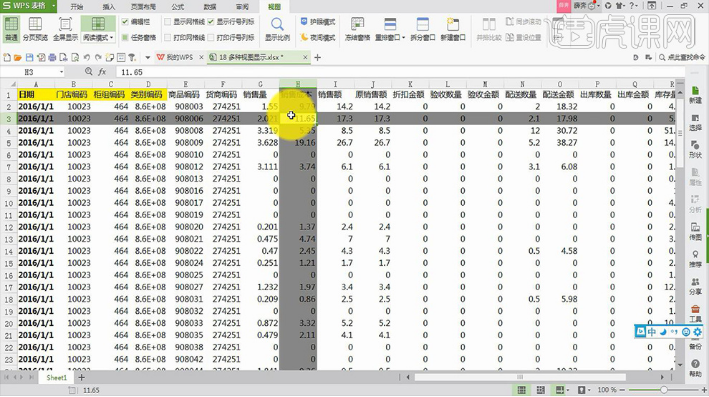Click the Undo arrow icon
709x397 pixels.
point(86,57)
